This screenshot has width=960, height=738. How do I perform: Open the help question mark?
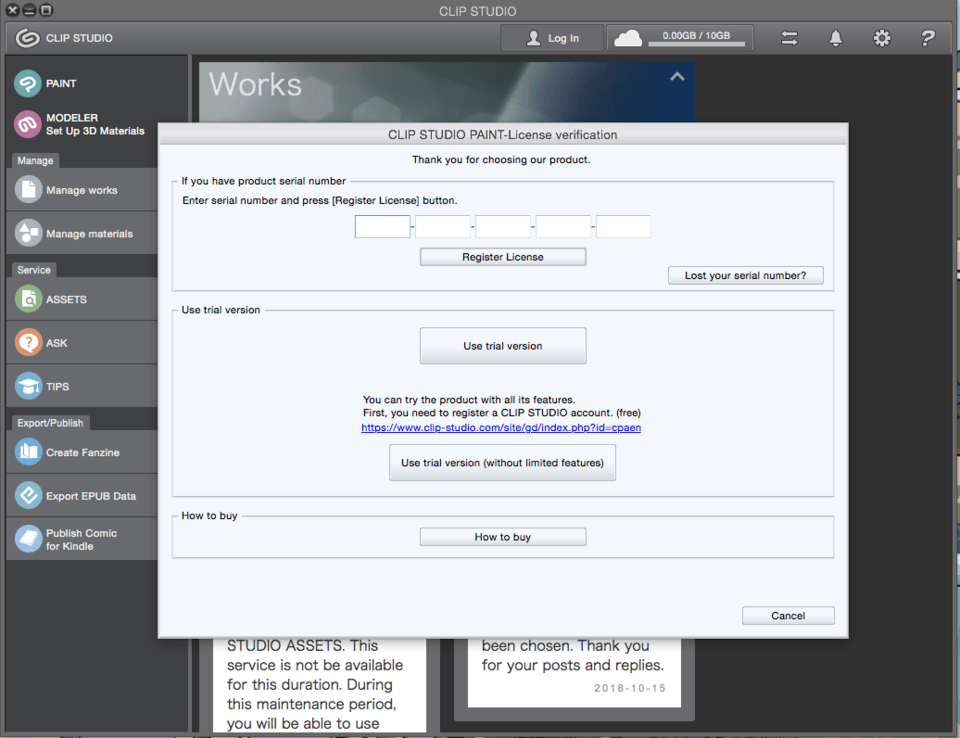[927, 38]
